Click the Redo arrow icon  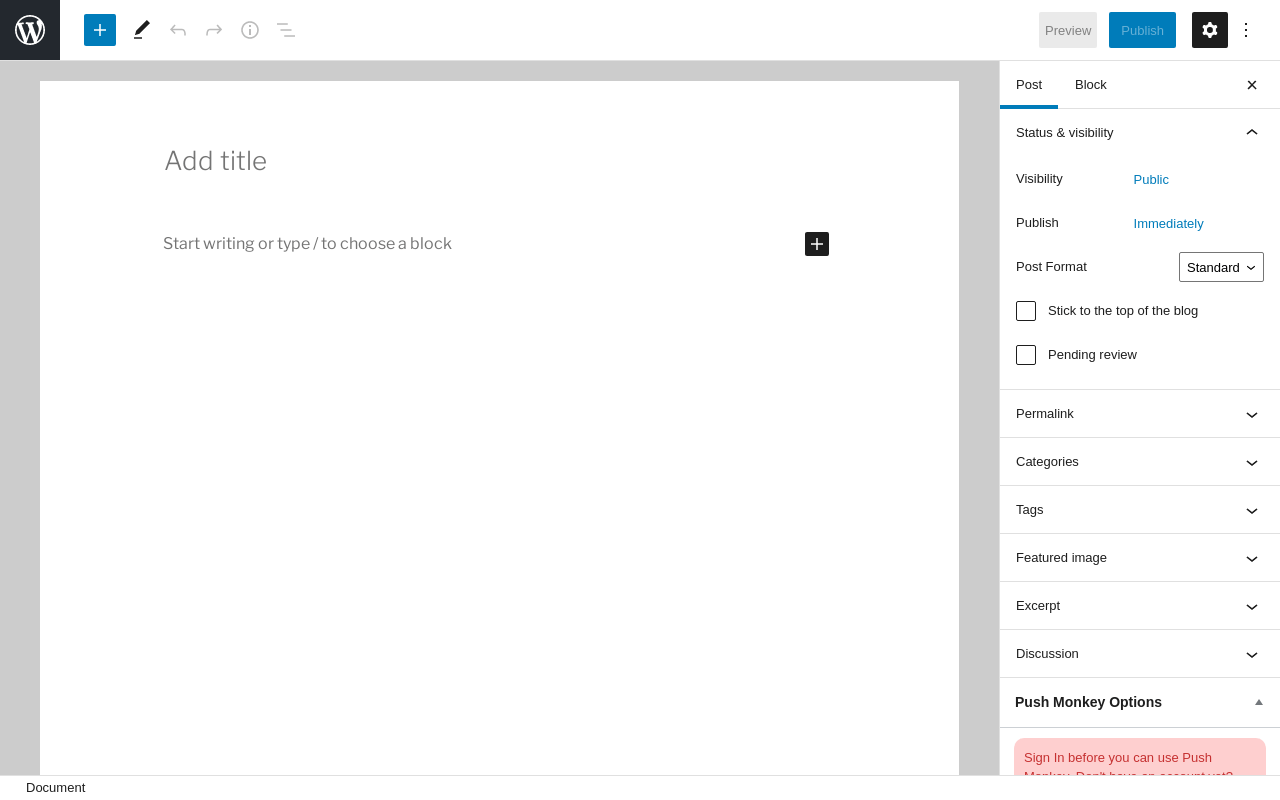click(x=214, y=30)
